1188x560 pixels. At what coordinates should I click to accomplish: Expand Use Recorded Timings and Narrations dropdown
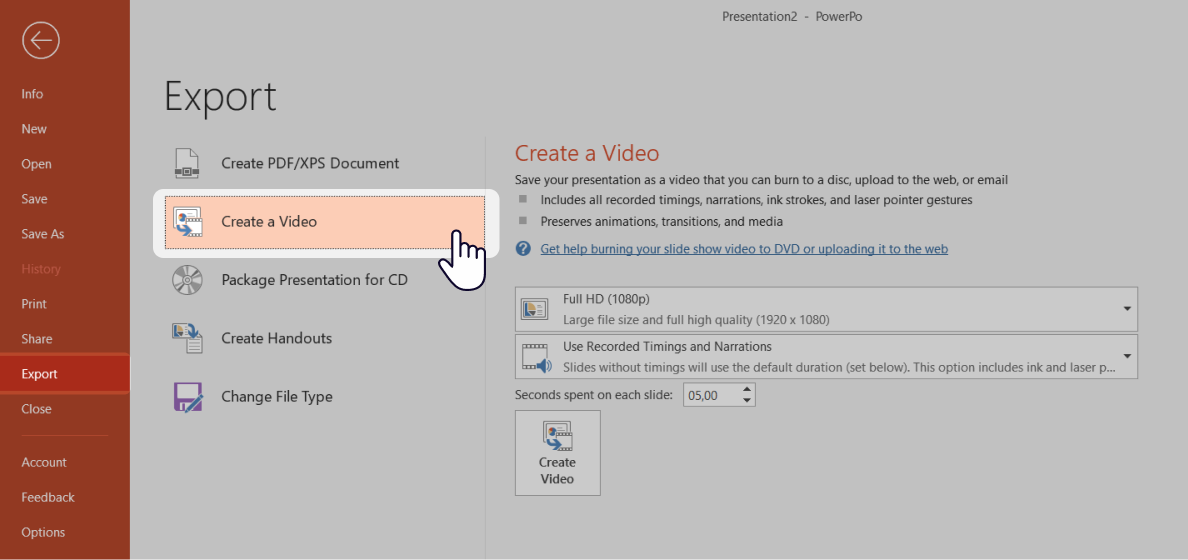(827, 356)
